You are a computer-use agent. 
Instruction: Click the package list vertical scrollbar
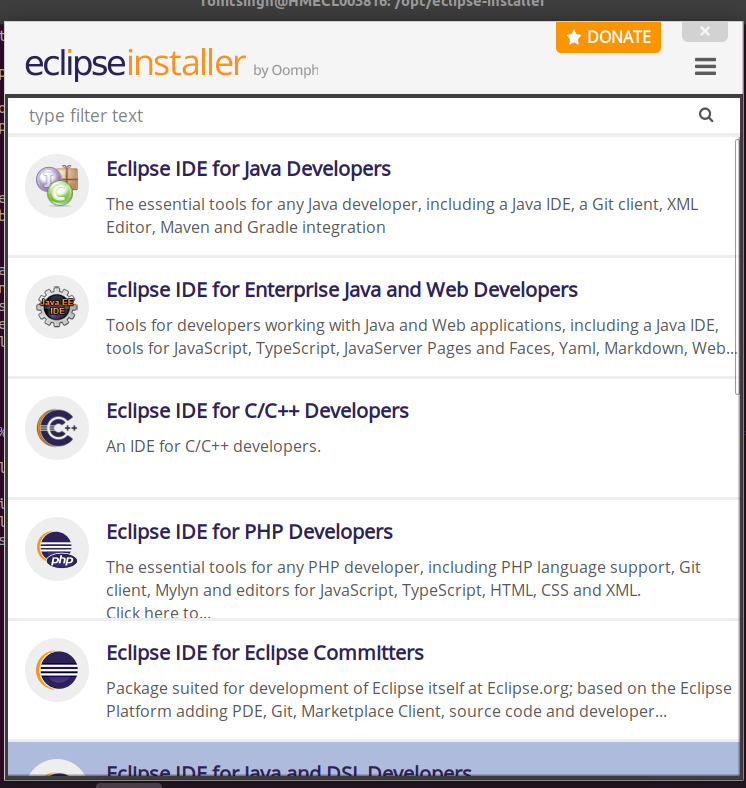pyautogui.click(x=737, y=266)
